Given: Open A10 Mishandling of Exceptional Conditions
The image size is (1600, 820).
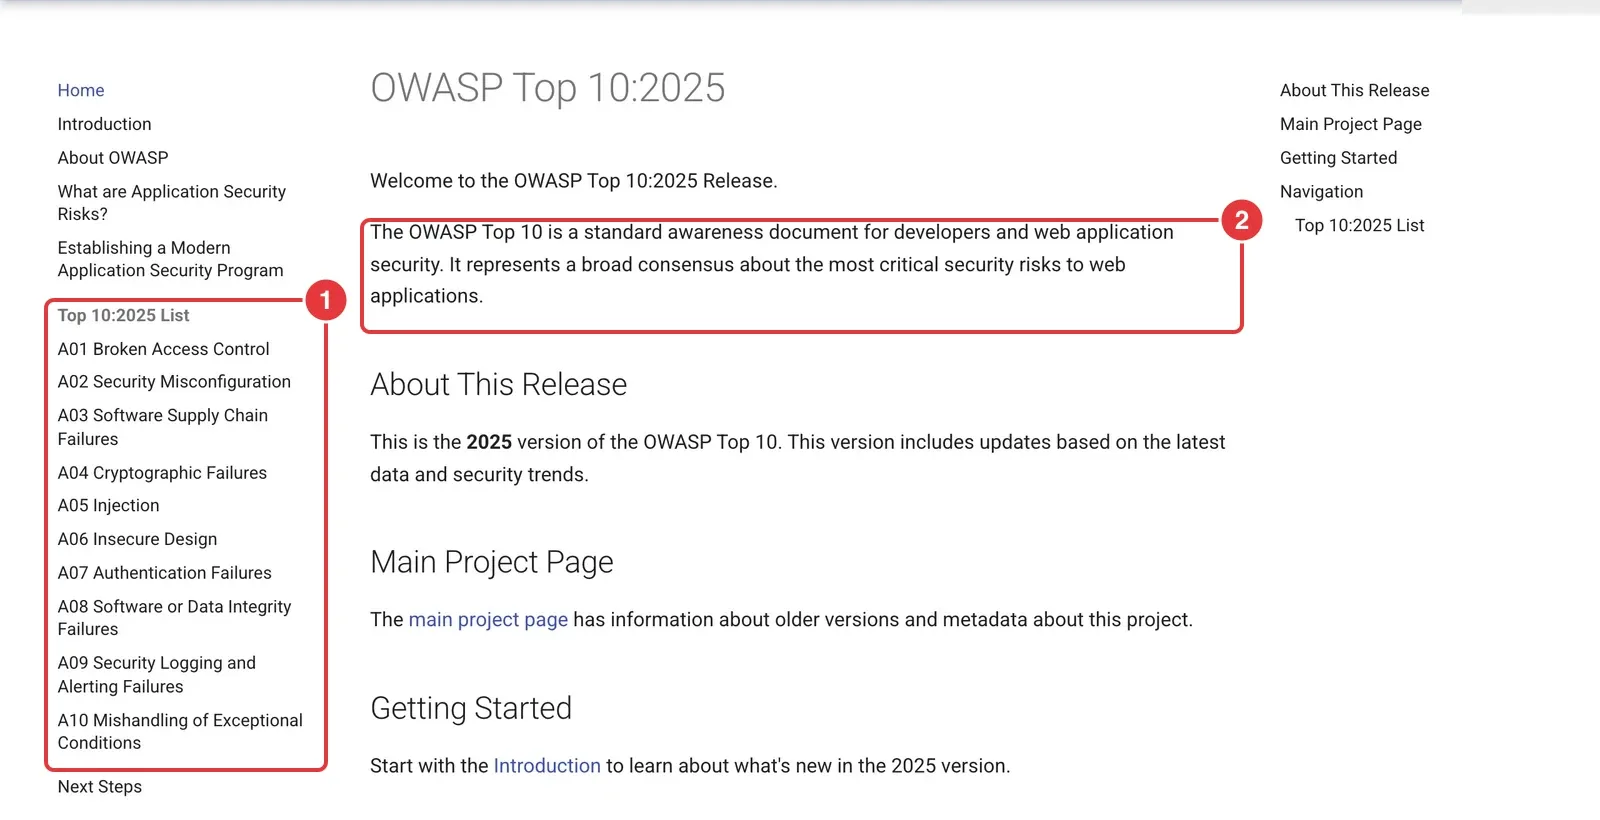Looking at the screenshot, I should pyautogui.click(x=180, y=731).
